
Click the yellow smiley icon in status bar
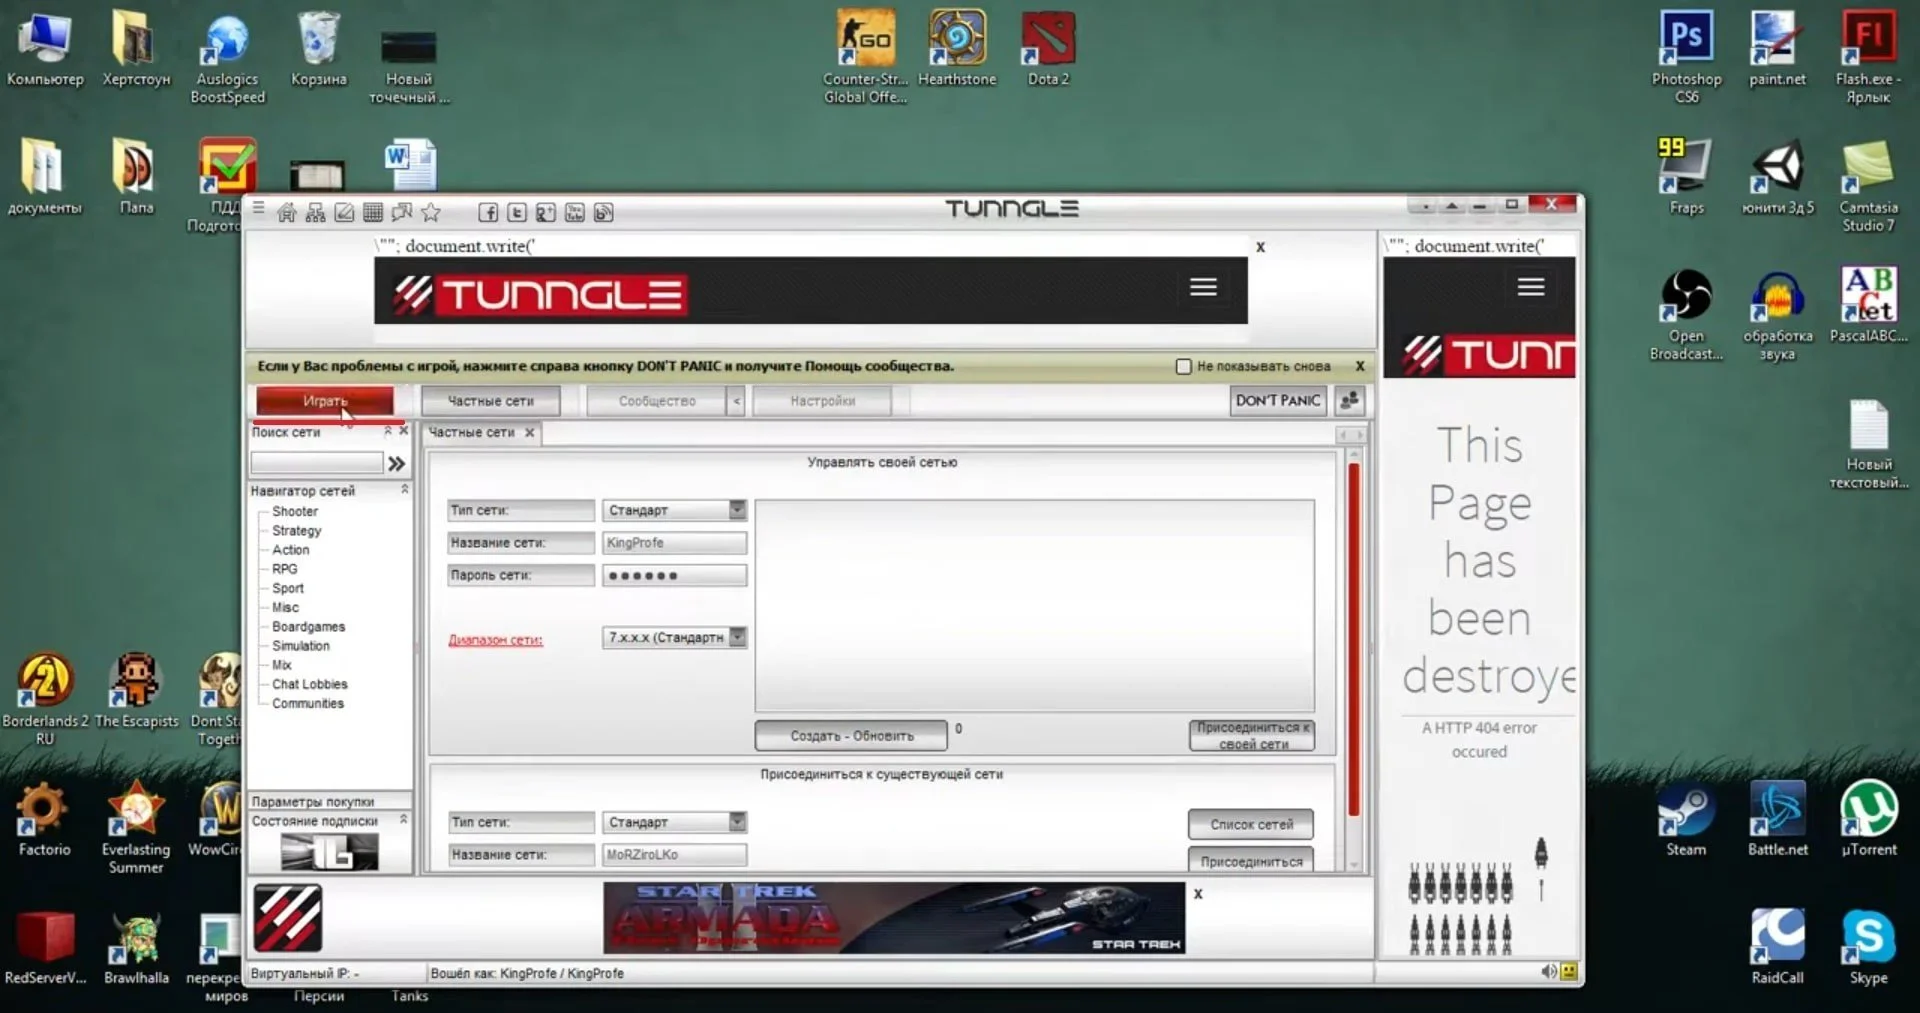(x=1568, y=971)
